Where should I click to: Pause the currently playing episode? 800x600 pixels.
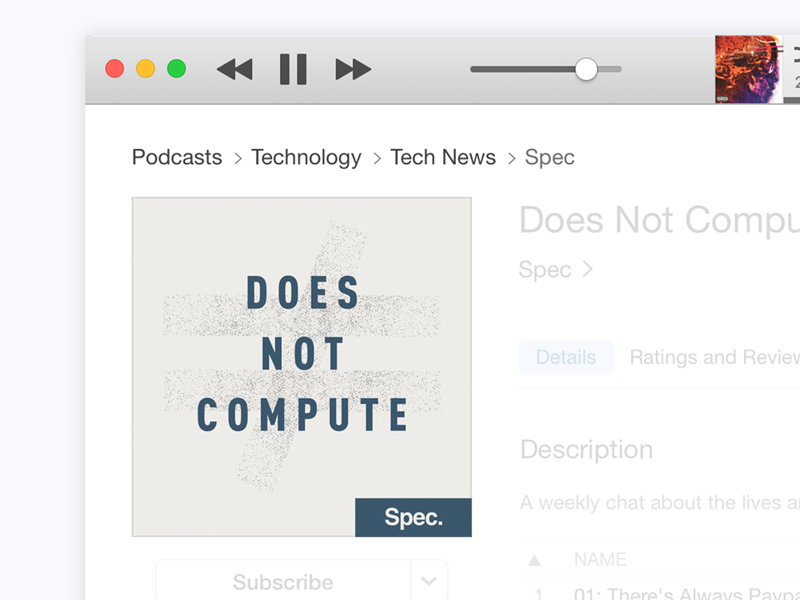point(293,68)
